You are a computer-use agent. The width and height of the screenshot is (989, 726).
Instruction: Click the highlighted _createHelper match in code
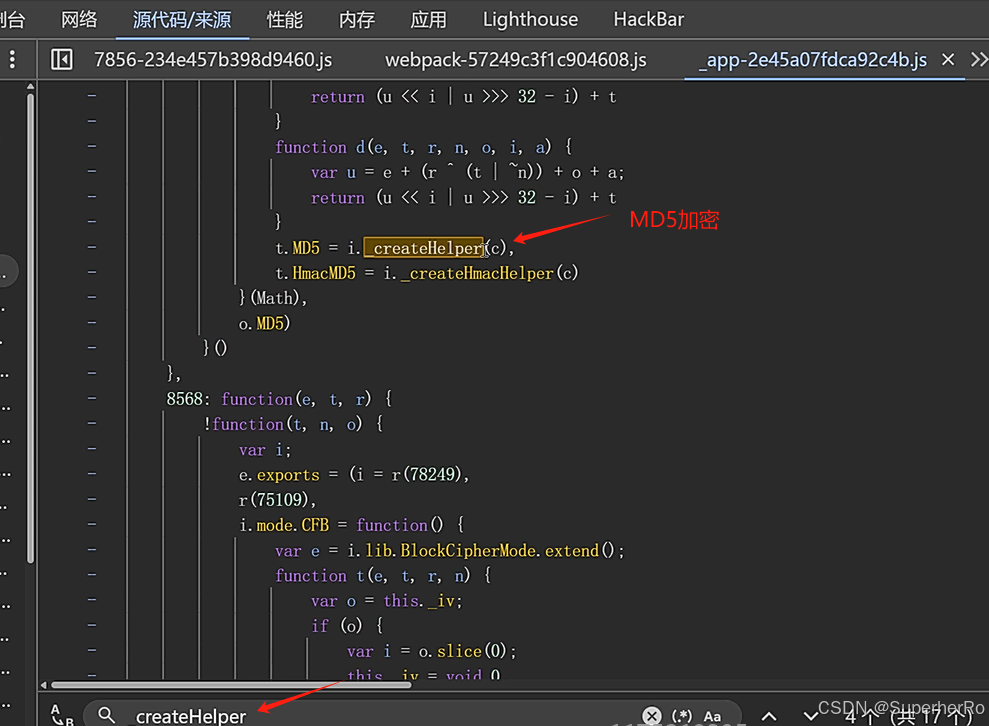pyautogui.click(x=424, y=248)
